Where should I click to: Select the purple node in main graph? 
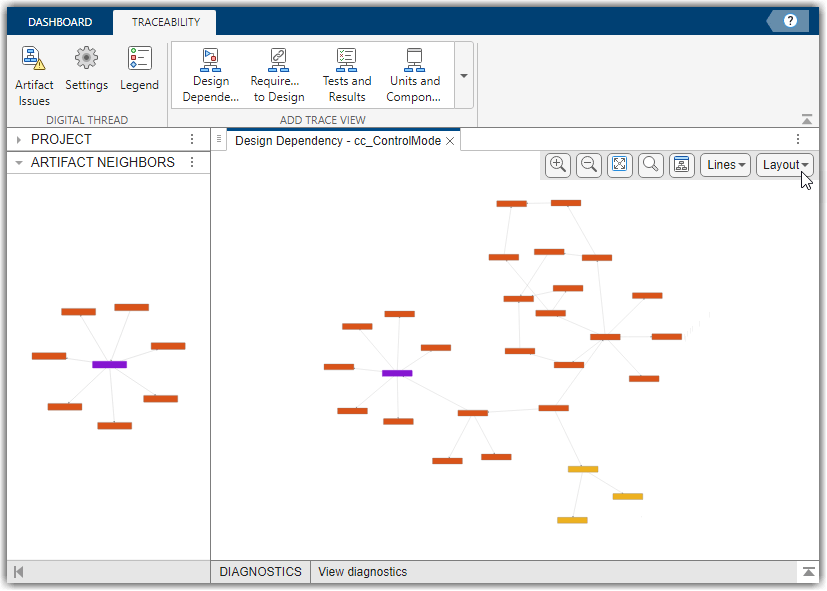(x=397, y=373)
